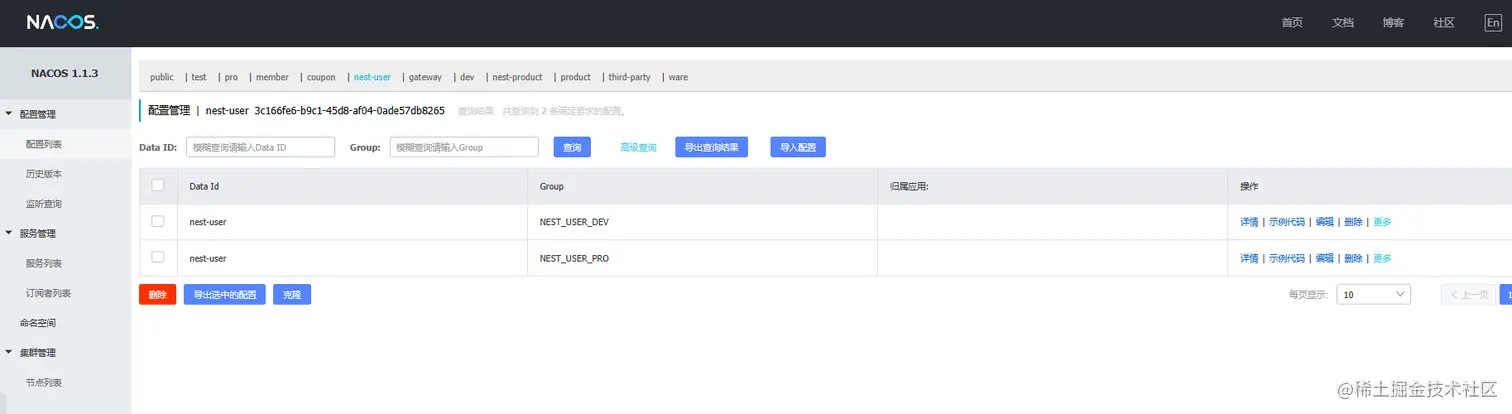Screen dimensions: 1512x414
Task: Click the 导入配置 button
Action: (x=798, y=147)
